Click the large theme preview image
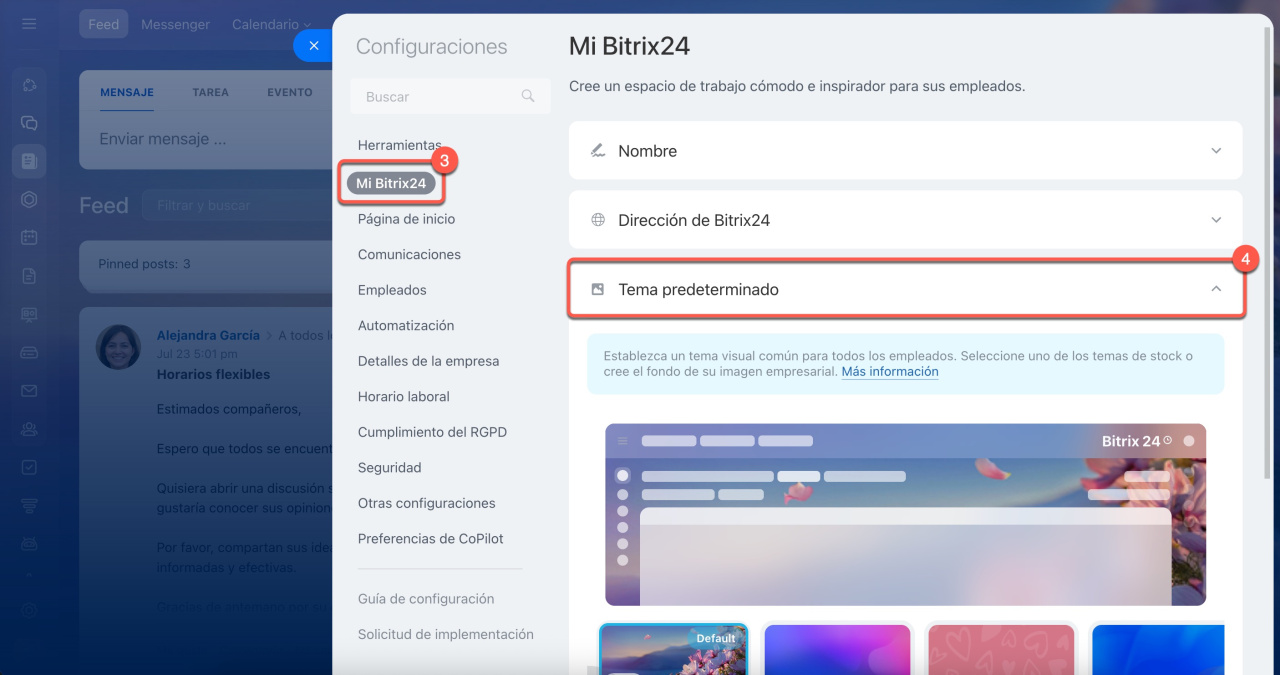The height and width of the screenshot is (675, 1280). (x=905, y=514)
